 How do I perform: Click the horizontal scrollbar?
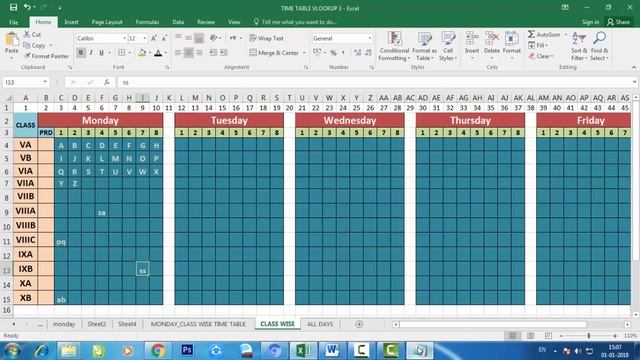[493, 324]
